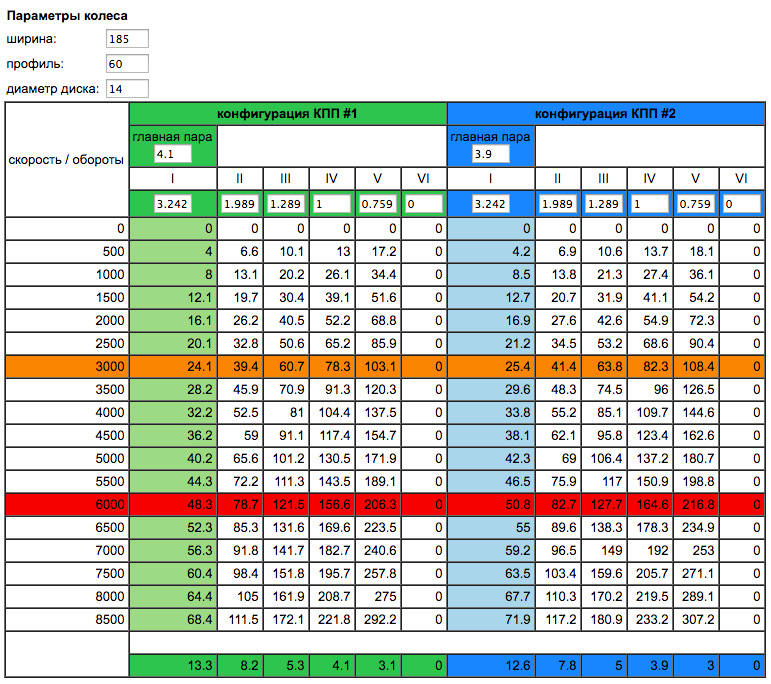
Task: Click value 162.6 in the 4500 row
Action: (698, 436)
